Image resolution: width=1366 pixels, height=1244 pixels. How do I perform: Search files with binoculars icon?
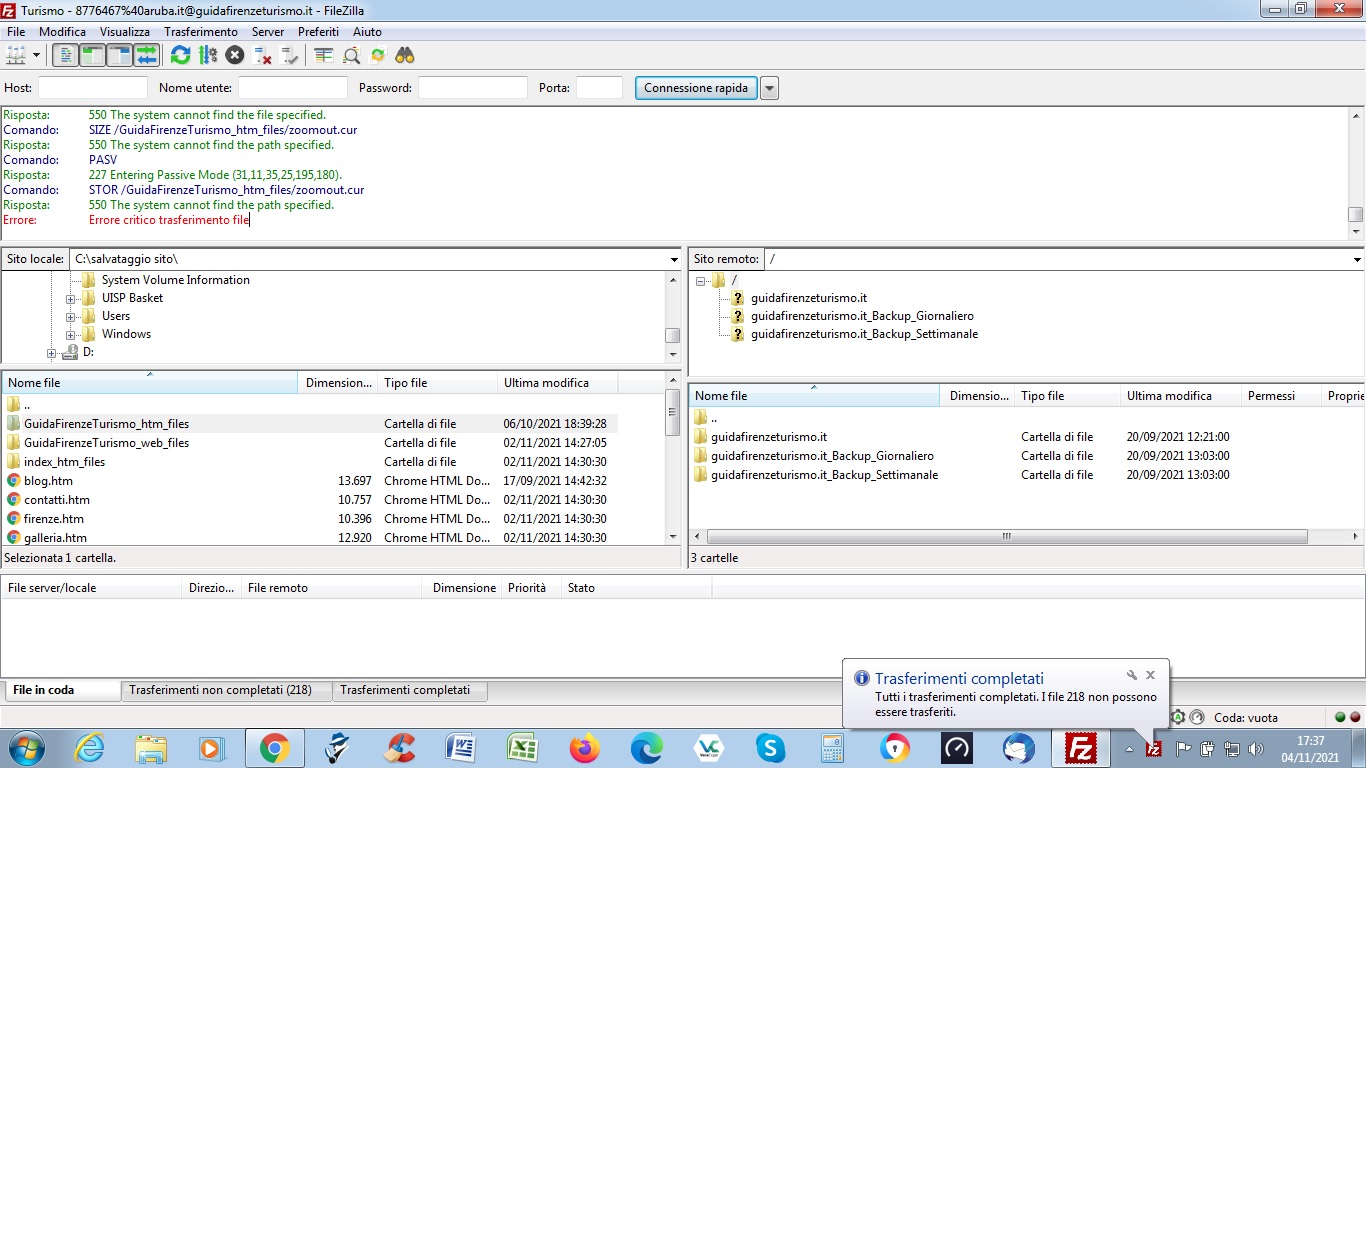(405, 55)
